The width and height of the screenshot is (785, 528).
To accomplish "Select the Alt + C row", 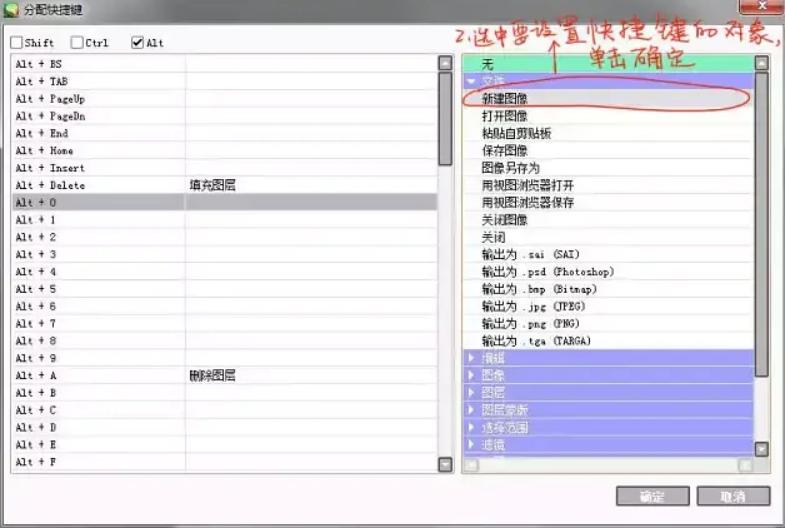I will 224,410.
